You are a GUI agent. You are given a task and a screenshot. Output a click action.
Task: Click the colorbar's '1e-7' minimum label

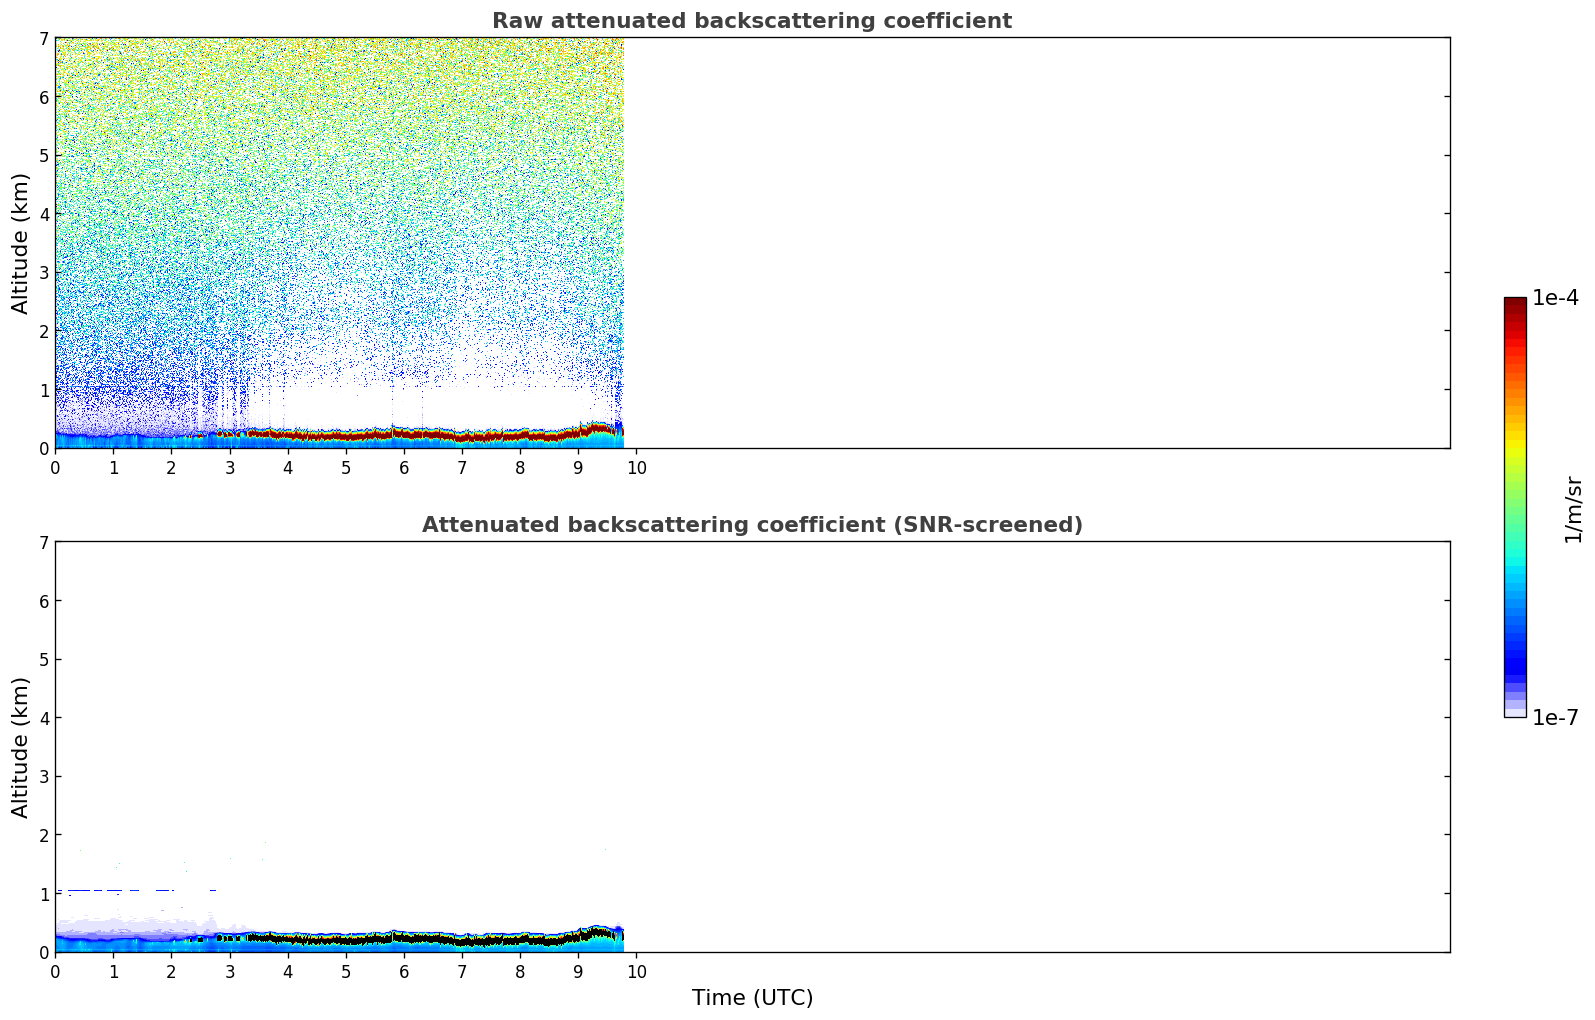coord(1555,717)
